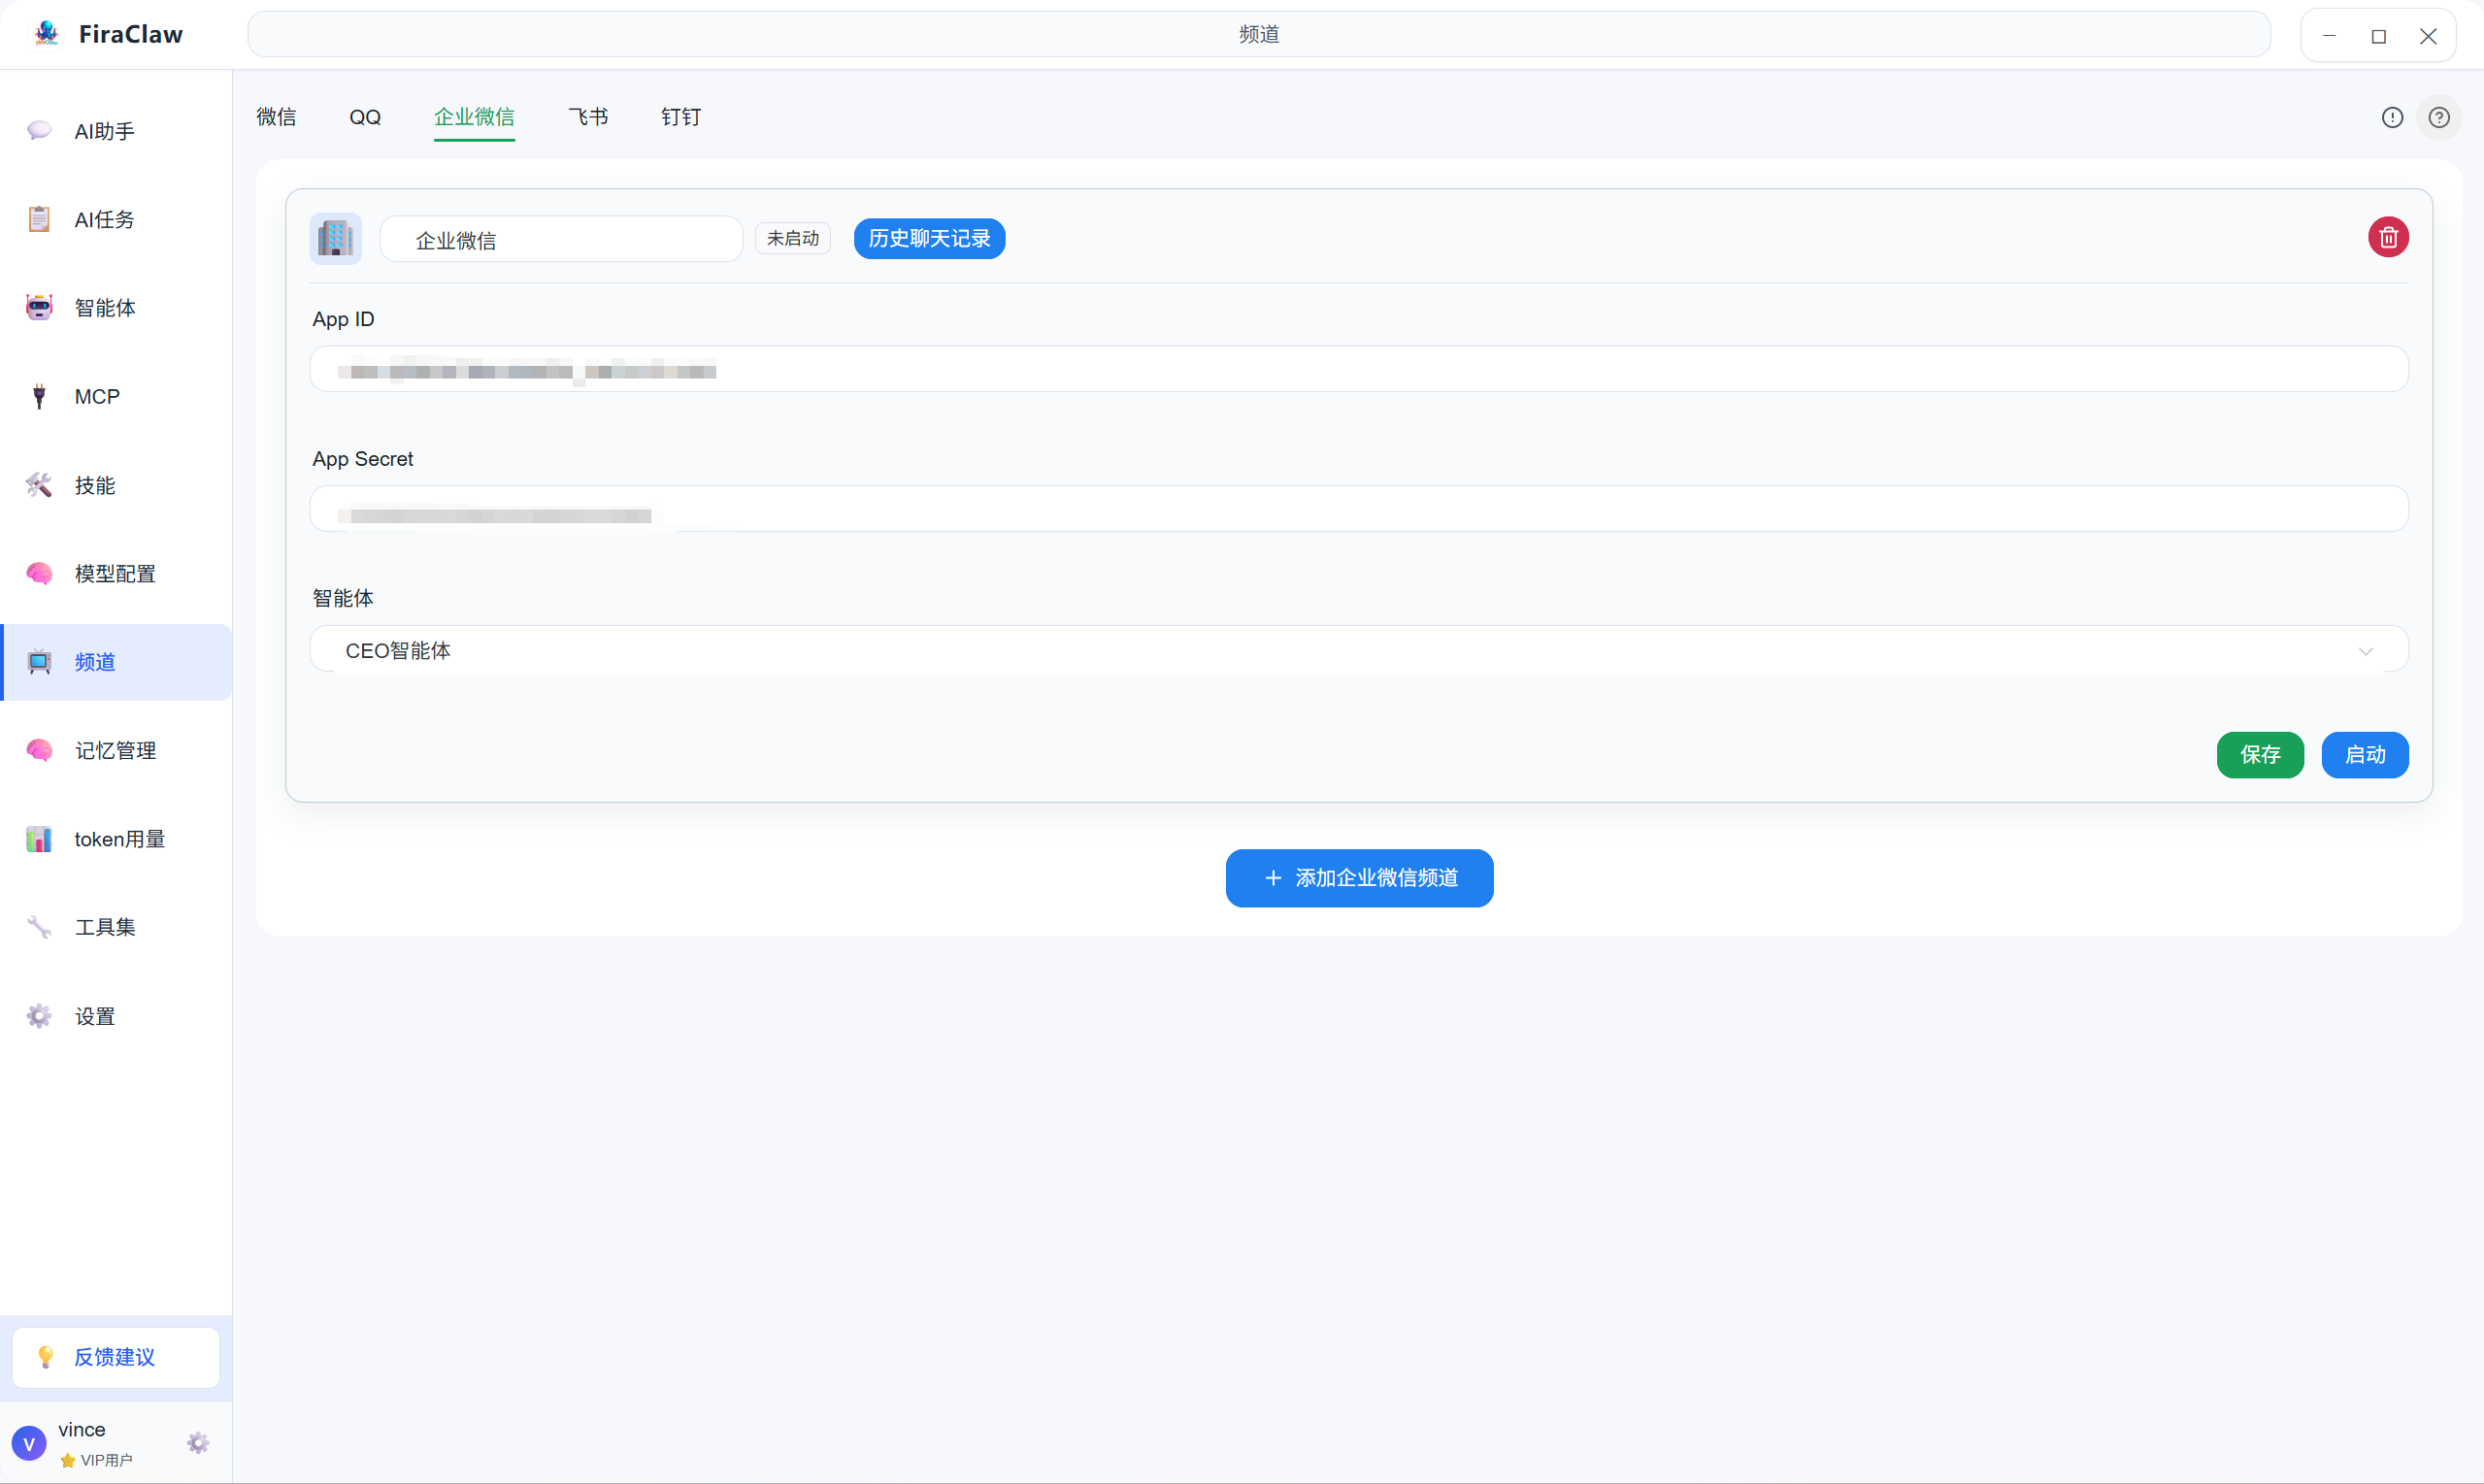Click the VIP用户 label
Viewport: 2484px width, 1484px height.
click(x=106, y=1460)
